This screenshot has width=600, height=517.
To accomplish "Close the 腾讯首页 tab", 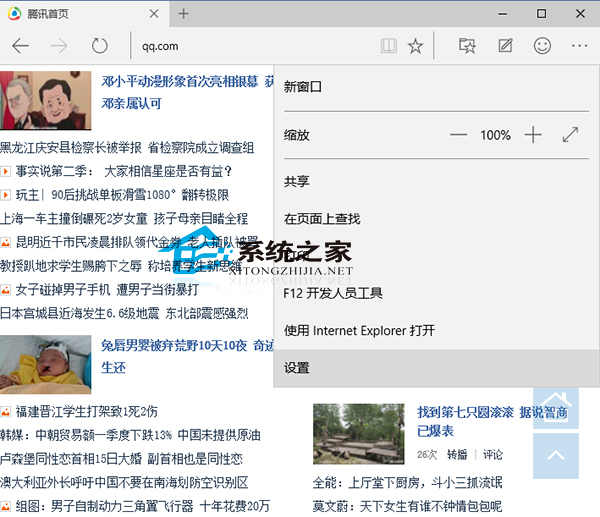I will pos(154,14).
